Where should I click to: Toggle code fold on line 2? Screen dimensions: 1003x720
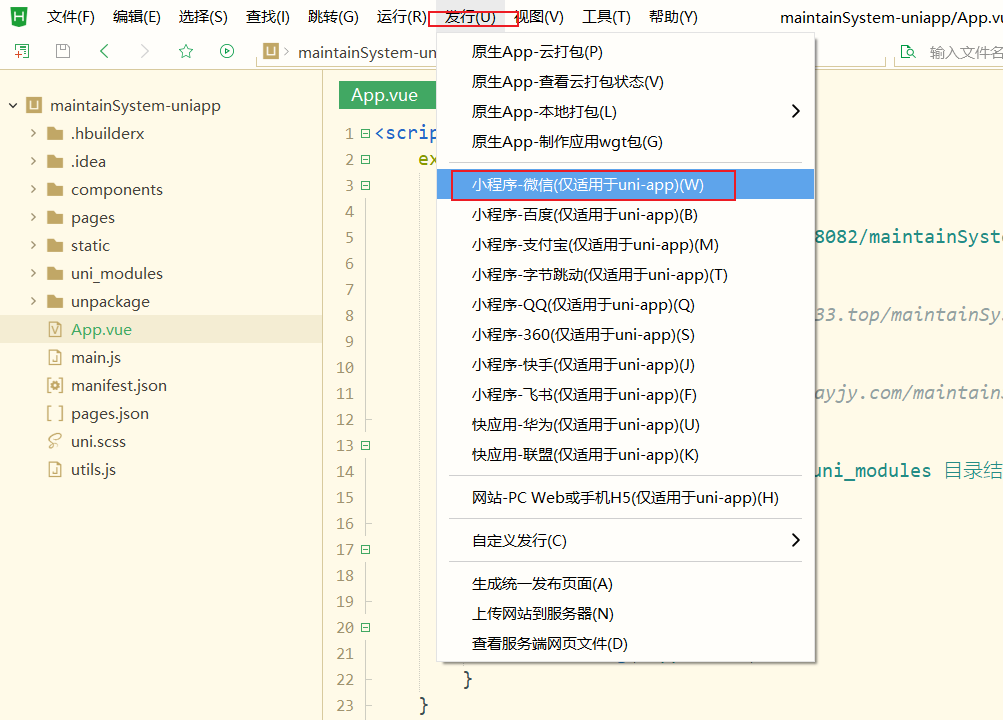(365, 159)
